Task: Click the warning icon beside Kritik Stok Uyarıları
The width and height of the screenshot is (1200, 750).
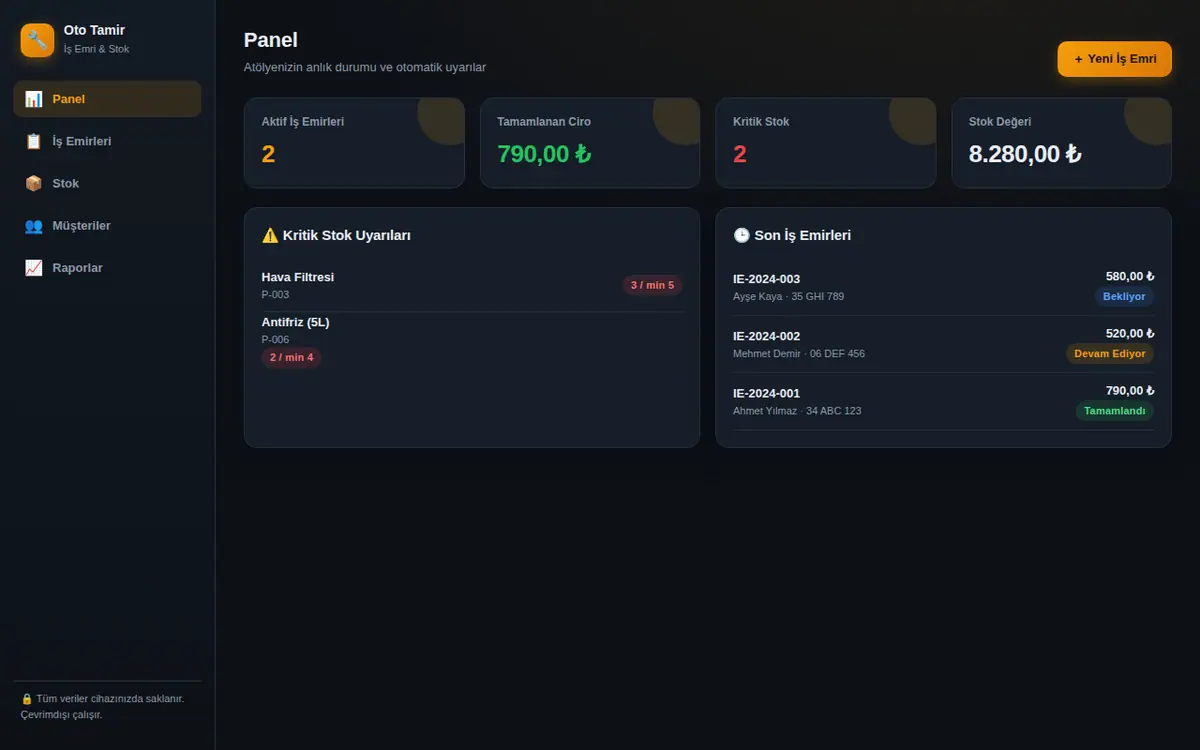Action: coord(270,235)
